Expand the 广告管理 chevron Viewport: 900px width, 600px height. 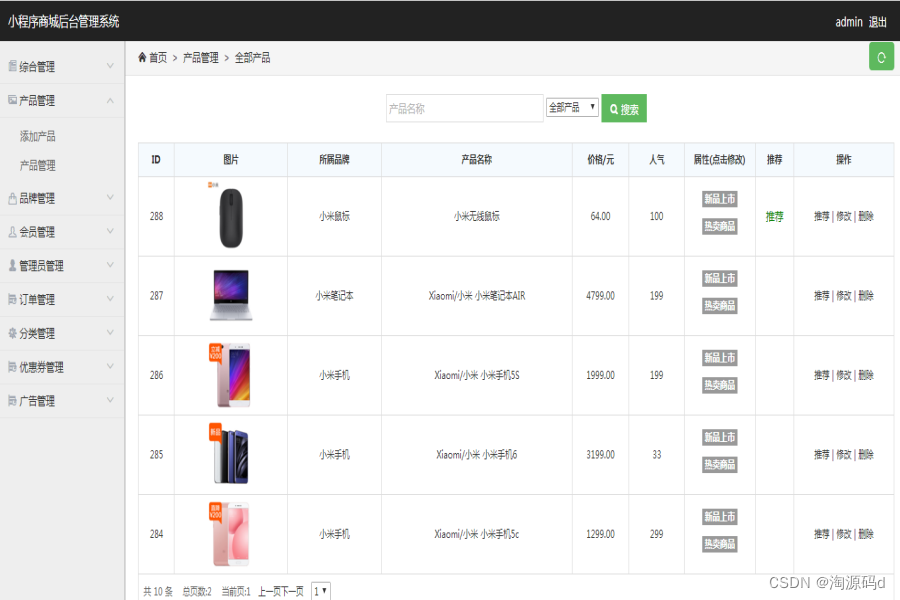(x=110, y=400)
